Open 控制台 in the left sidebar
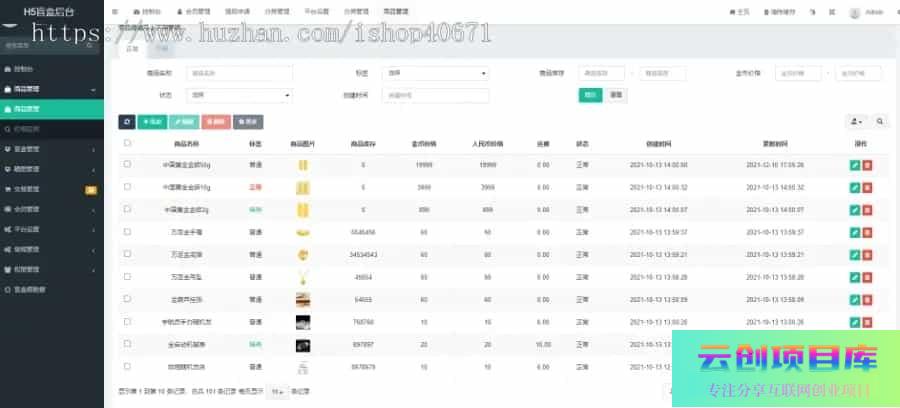The height and width of the screenshot is (408, 900). pos(24,69)
